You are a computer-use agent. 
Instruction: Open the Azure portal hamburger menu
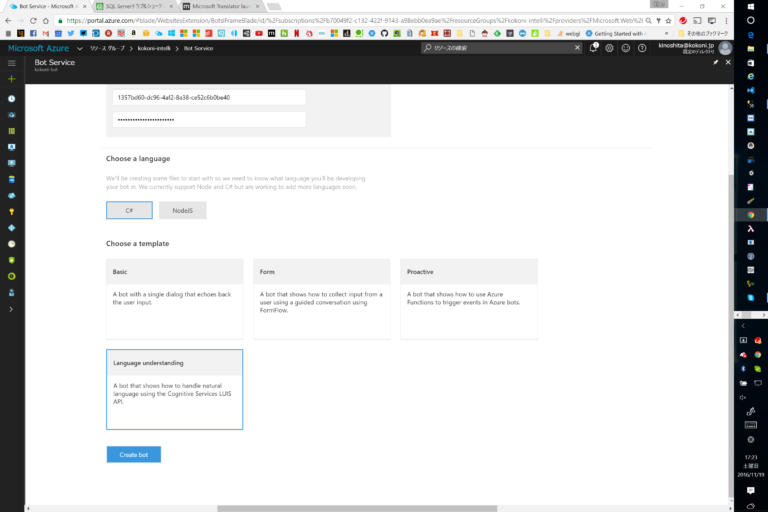click(x=12, y=63)
